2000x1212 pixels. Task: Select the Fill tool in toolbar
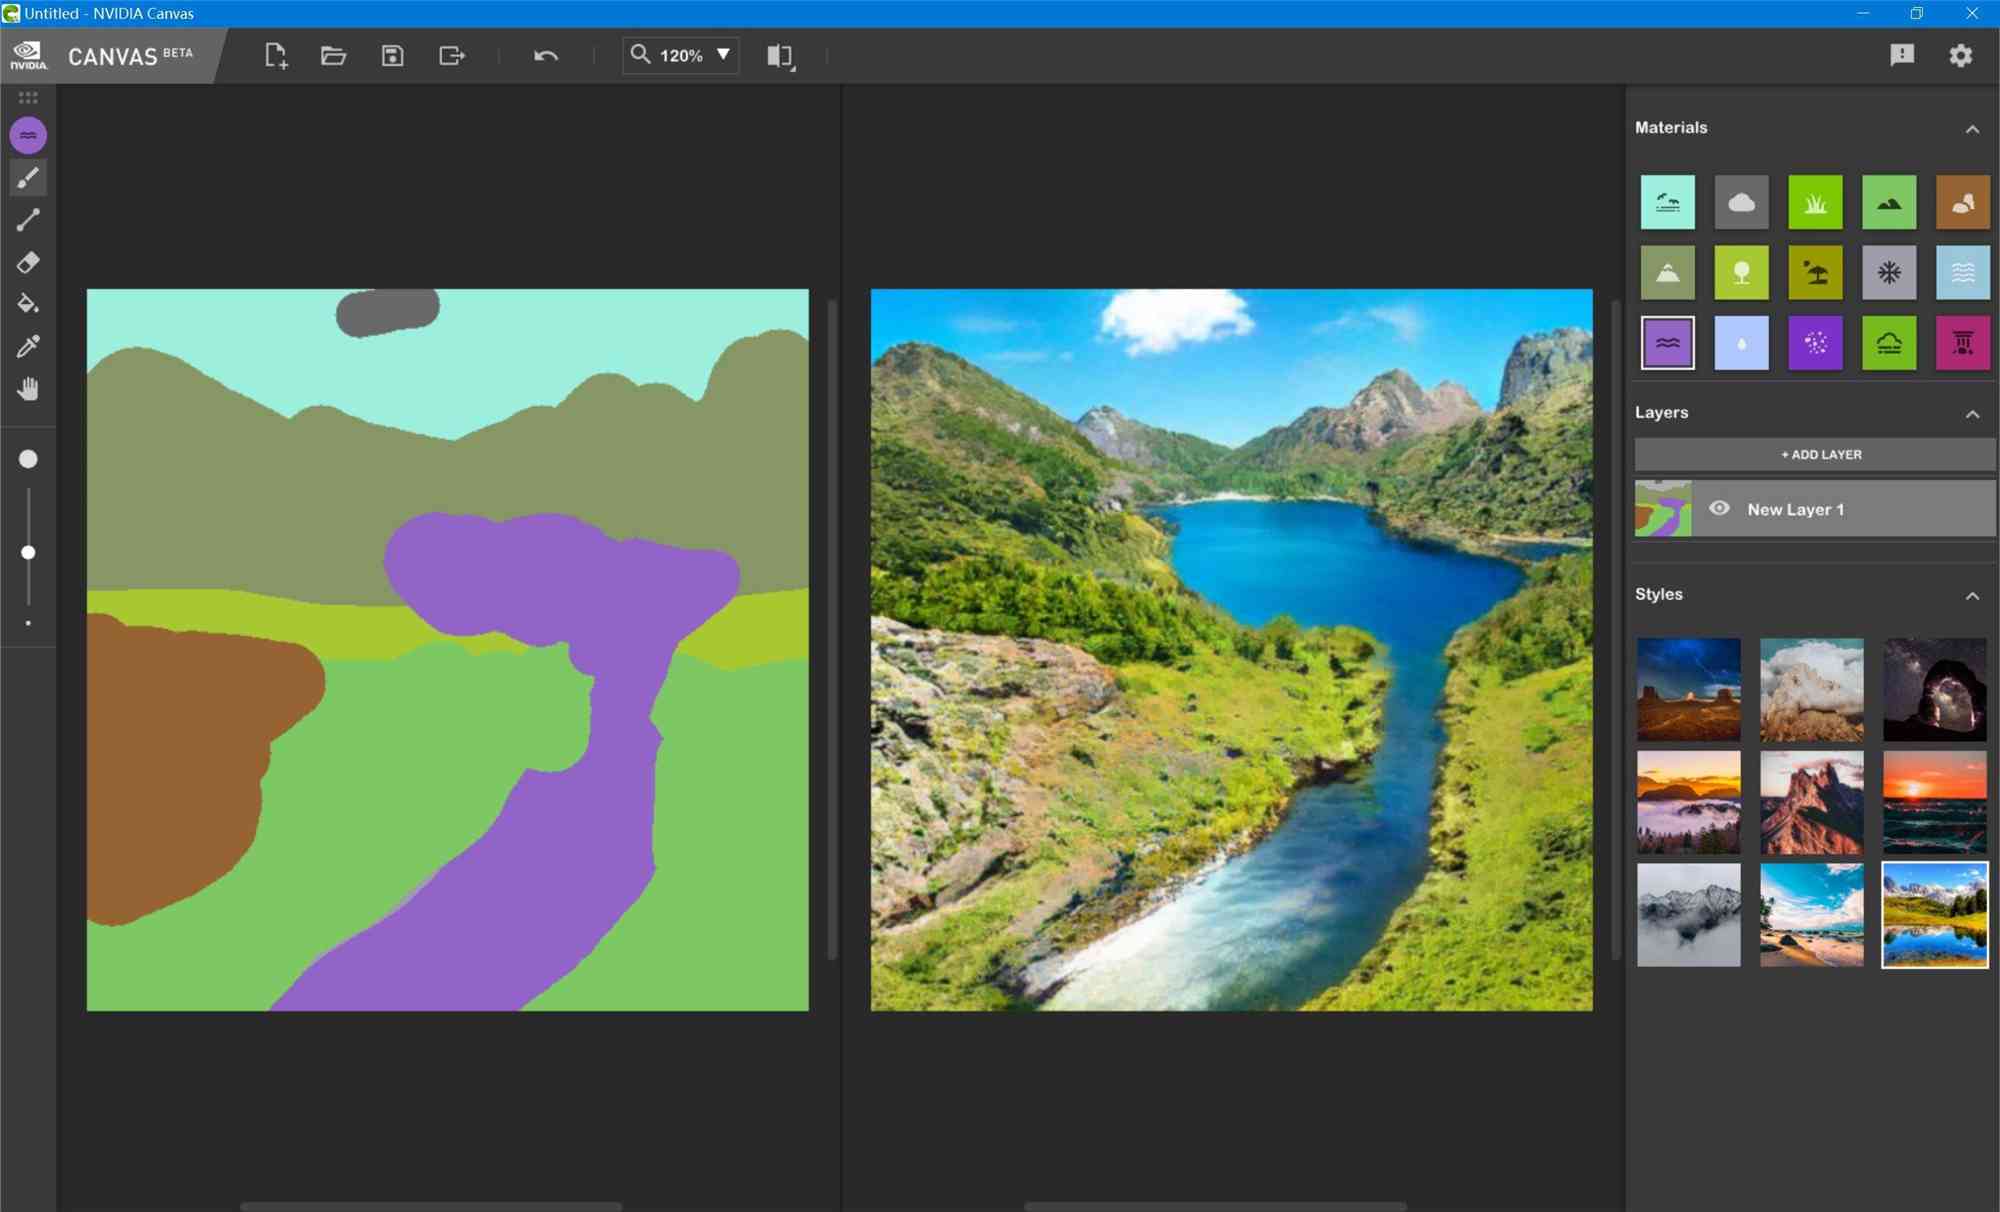tap(29, 304)
